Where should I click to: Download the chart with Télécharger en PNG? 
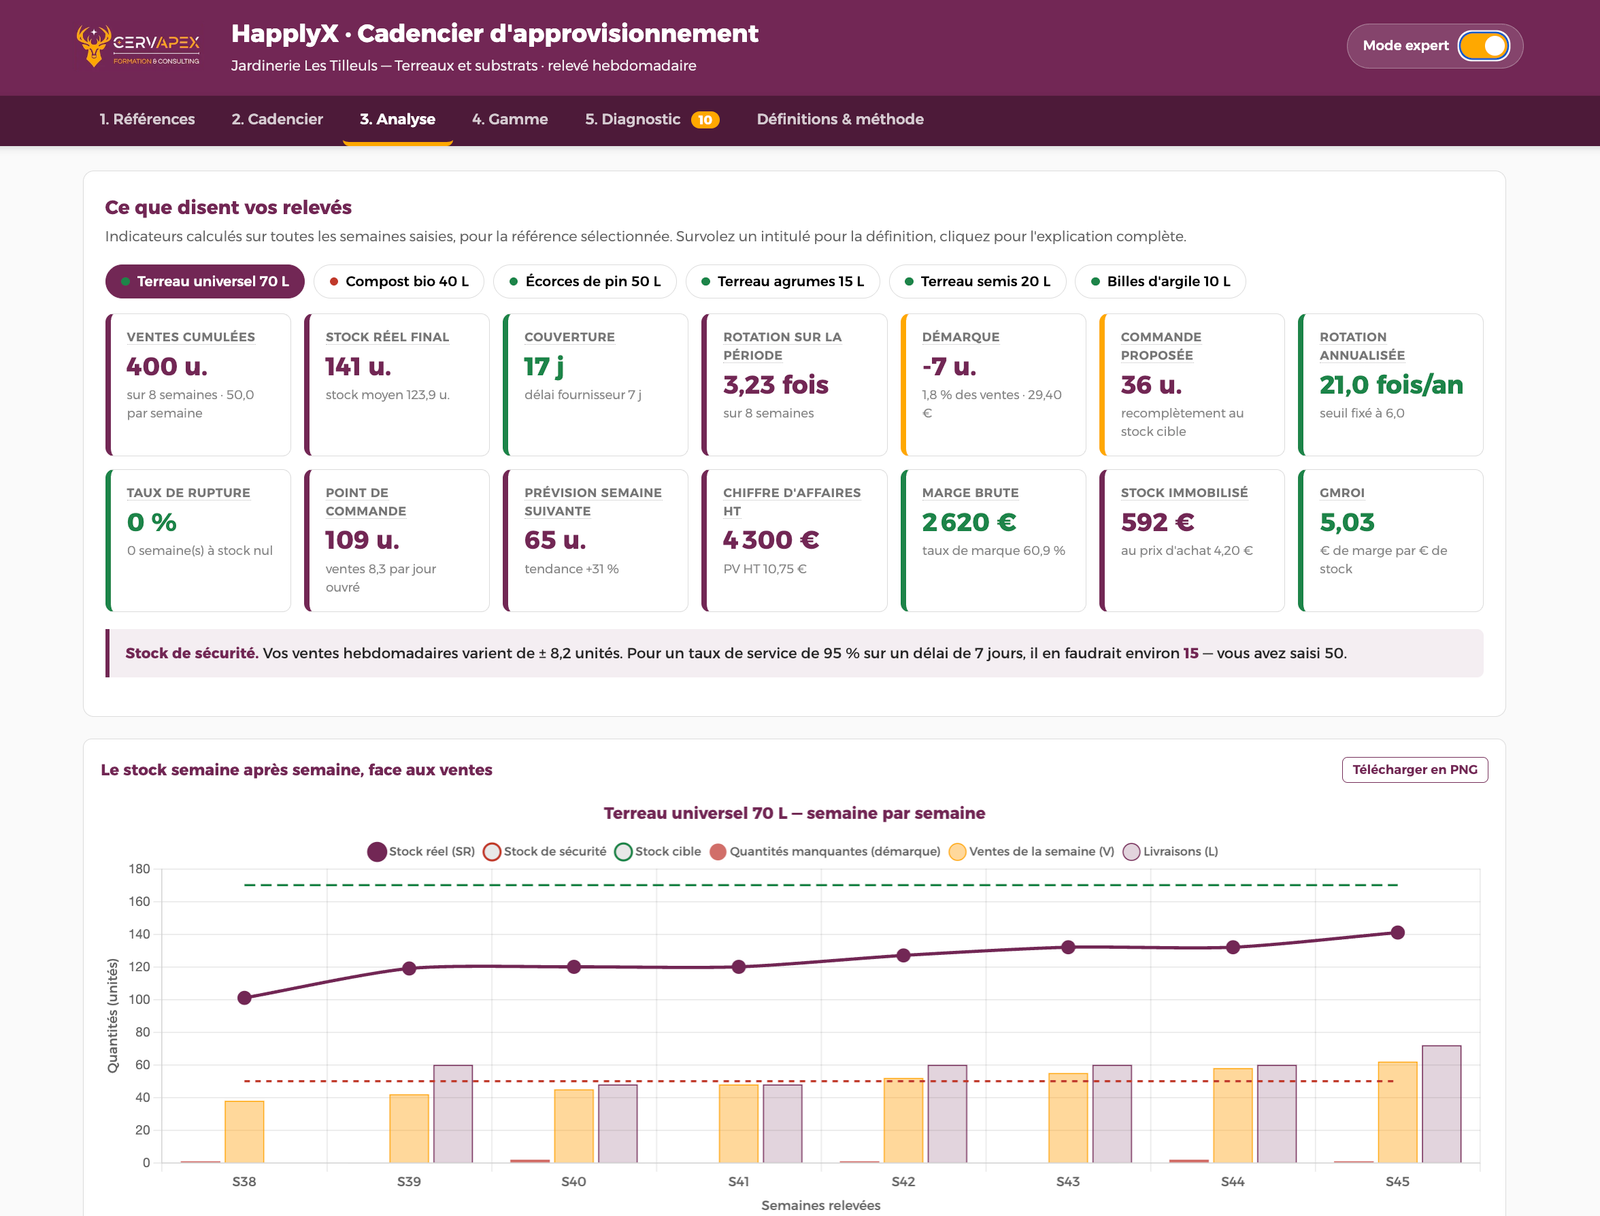(x=1414, y=770)
